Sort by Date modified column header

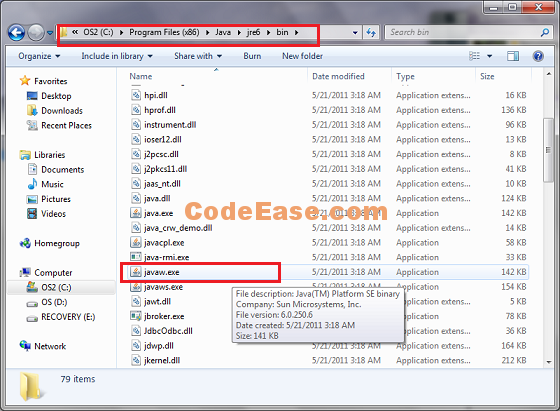tap(338, 76)
